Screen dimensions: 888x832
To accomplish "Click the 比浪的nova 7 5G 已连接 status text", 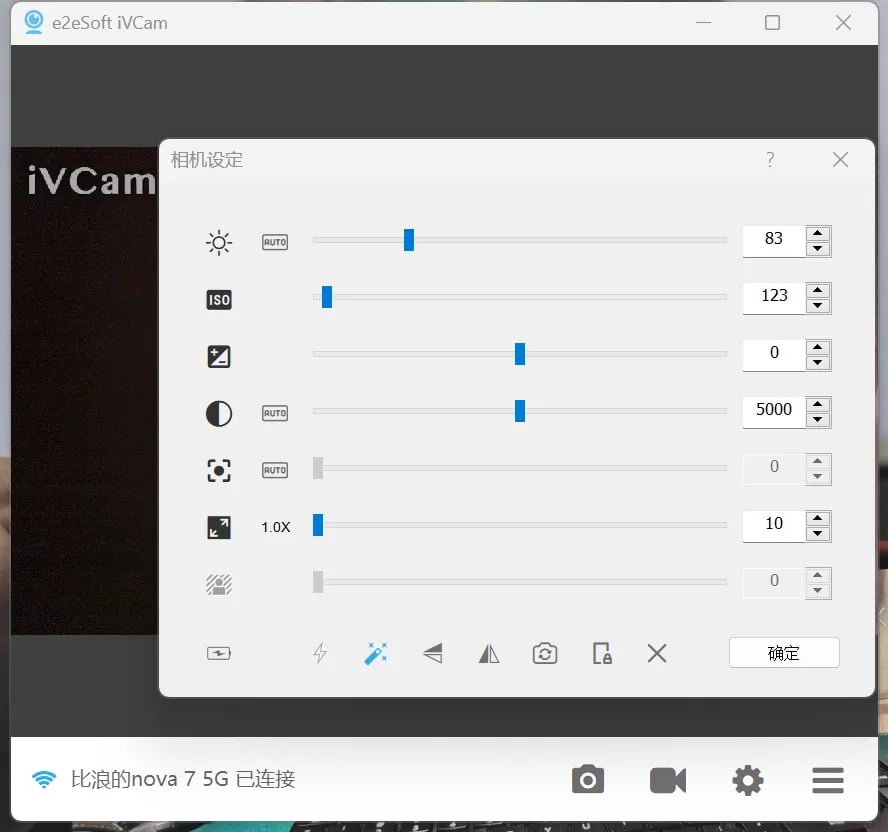I will [x=183, y=779].
